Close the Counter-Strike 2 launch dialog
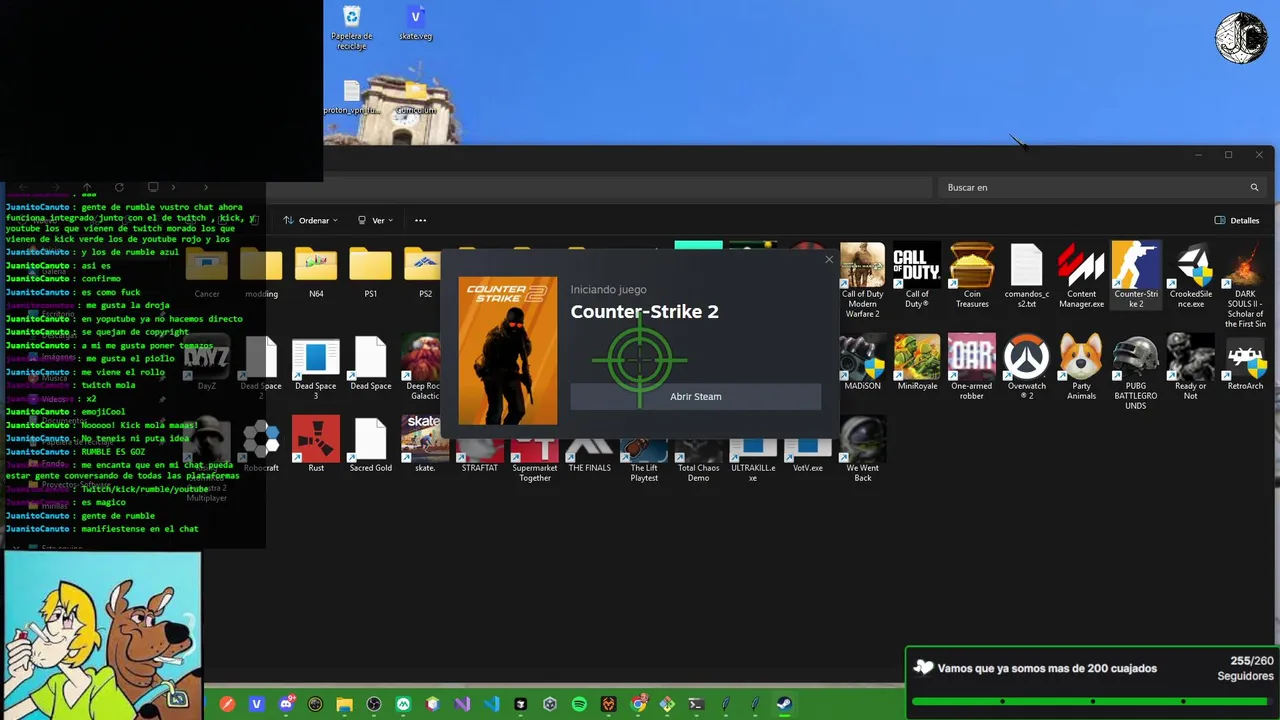This screenshot has height=720, width=1280. (828, 260)
